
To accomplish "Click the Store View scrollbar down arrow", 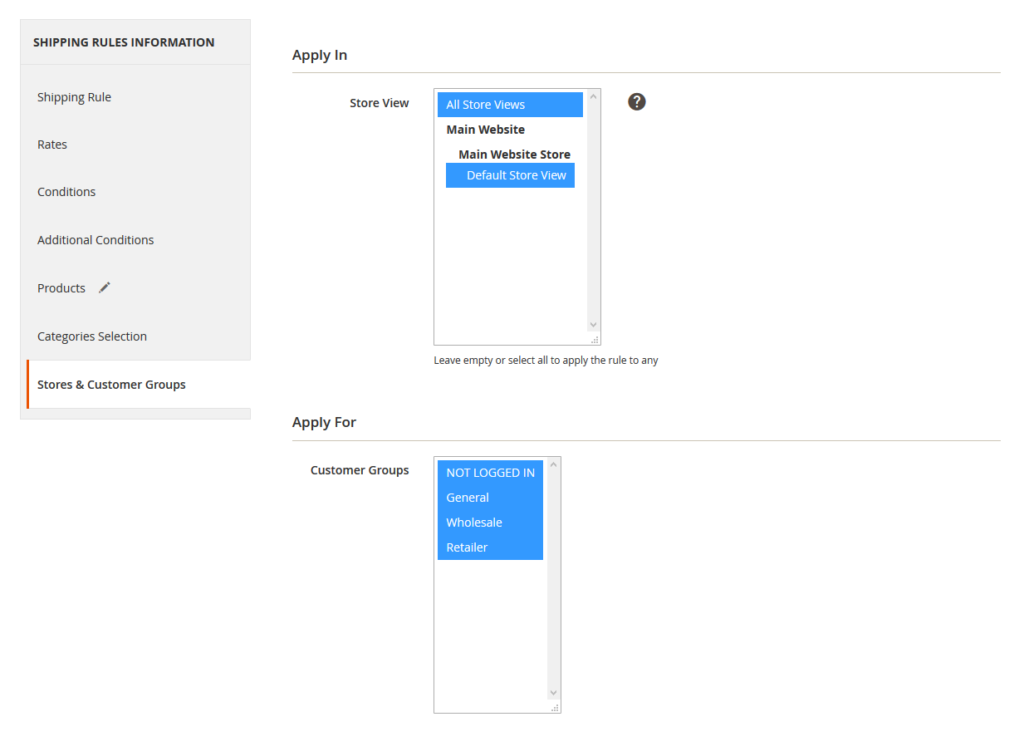I will pos(593,324).
